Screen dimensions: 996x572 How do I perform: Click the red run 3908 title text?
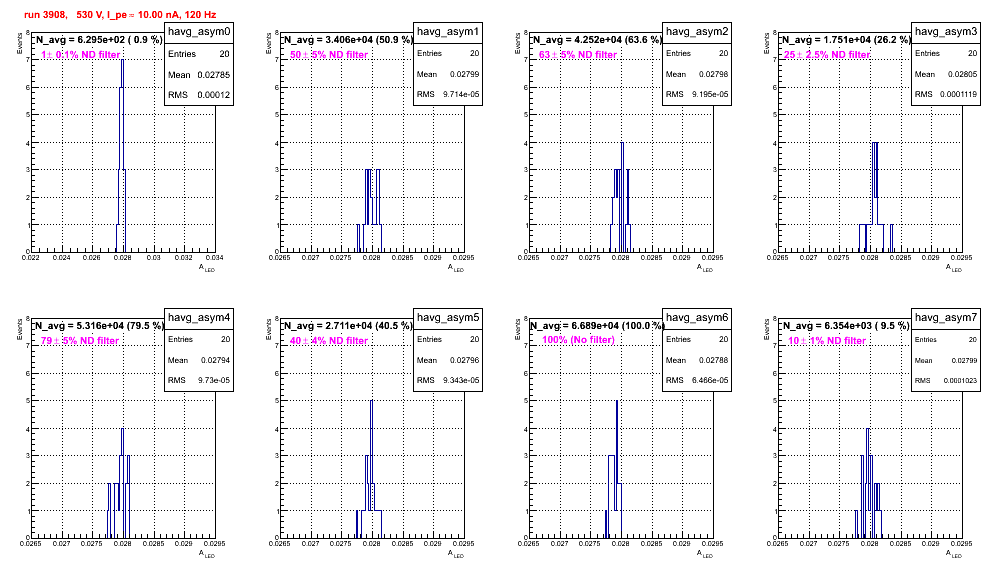tap(120, 15)
